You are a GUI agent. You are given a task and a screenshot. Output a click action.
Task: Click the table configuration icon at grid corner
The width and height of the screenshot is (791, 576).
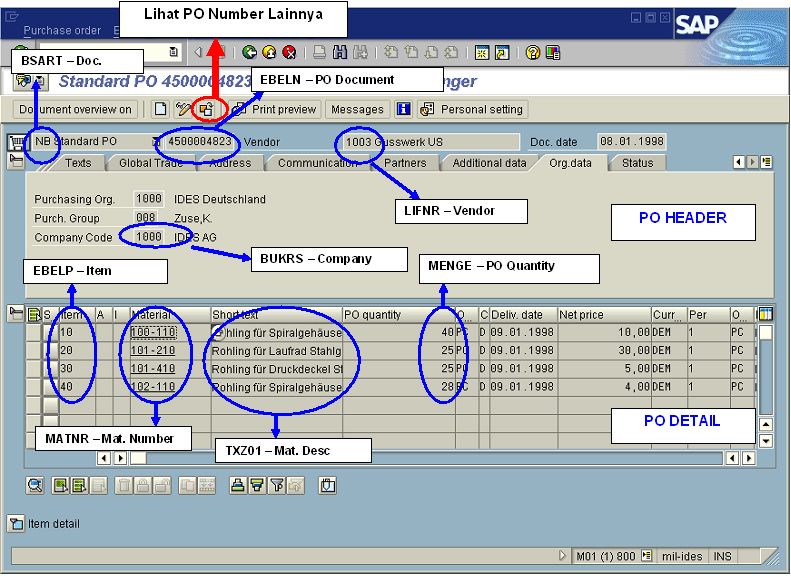tap(766, 315)
